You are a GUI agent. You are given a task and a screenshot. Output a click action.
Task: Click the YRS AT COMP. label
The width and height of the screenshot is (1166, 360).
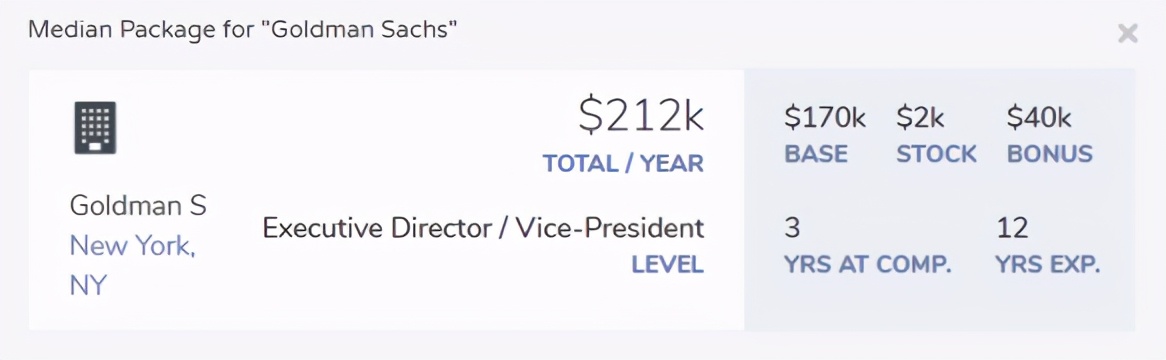tap(868, 265)
